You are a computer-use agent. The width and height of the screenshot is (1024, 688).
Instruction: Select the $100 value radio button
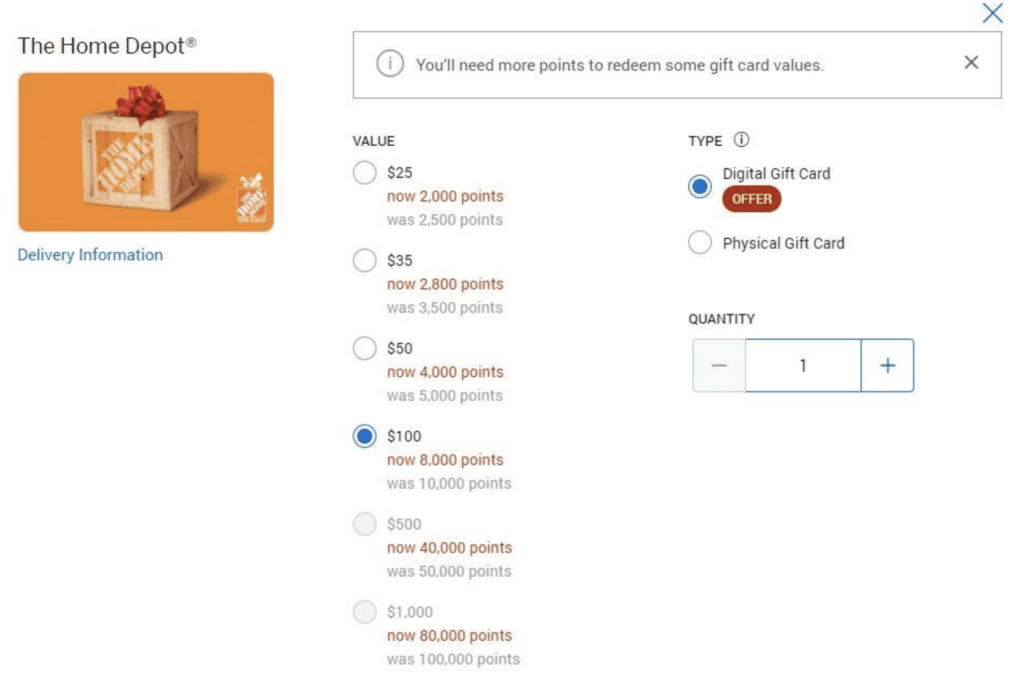365,437
